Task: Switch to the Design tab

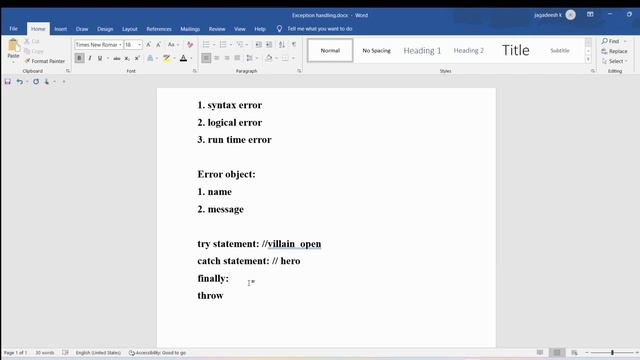Action: [x=105, y=29]
